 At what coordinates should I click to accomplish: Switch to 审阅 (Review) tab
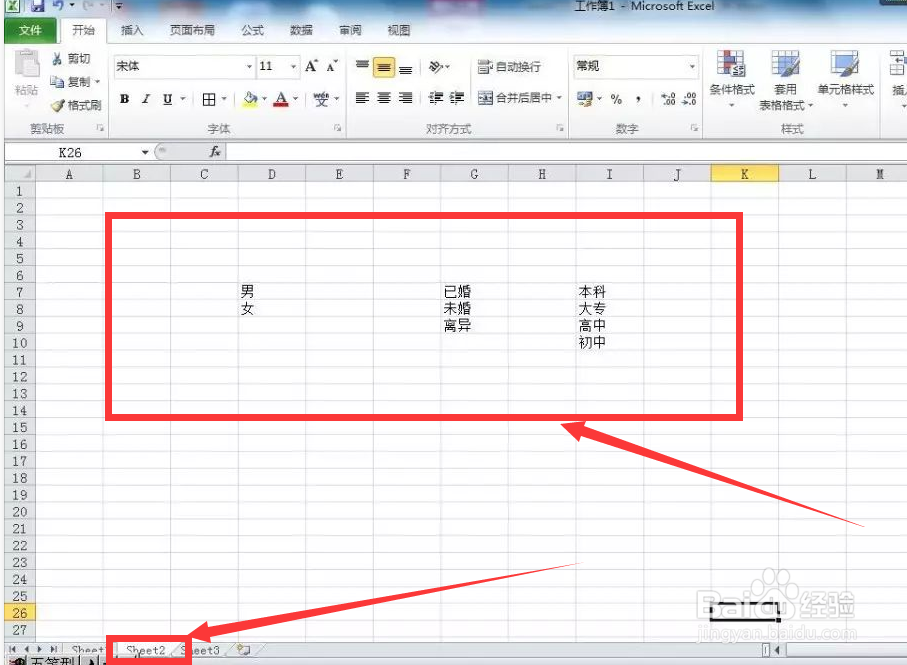click(350, 30)
